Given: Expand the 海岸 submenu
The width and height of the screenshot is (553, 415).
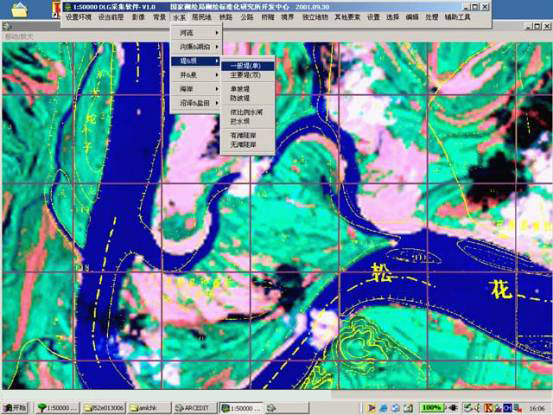Looking at the screenshot, I should point(196,89).
